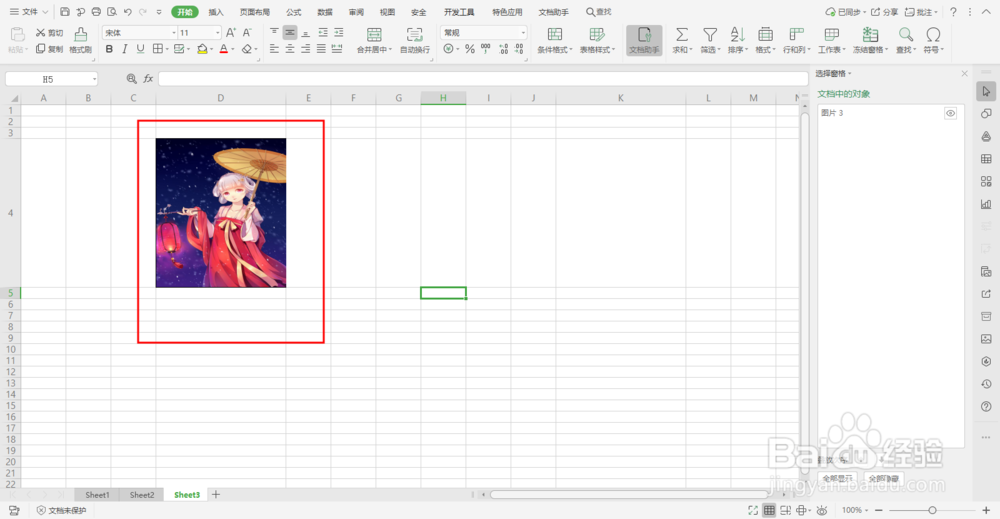1000x519 pixels.
Task: Open the 插入 (Insert) tab
Action: coord(216,11)
